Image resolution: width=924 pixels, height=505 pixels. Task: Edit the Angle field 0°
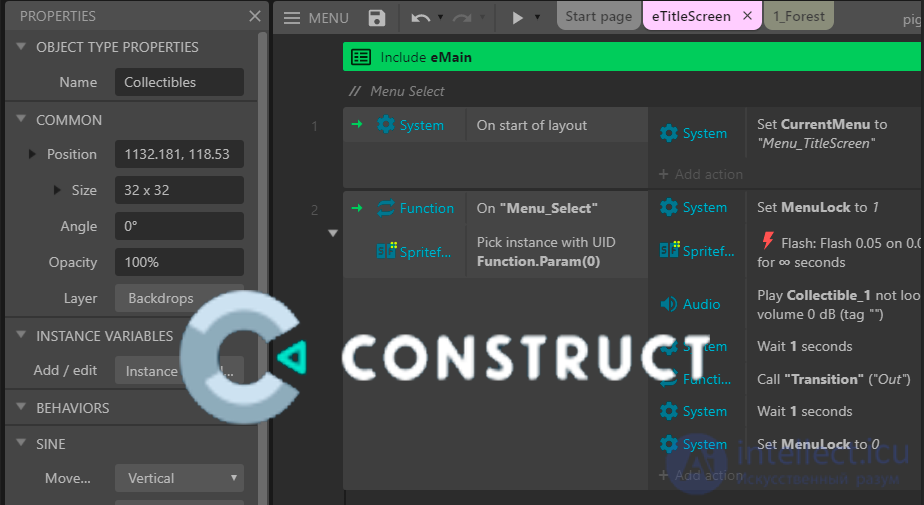pyautogui.click(x=179, y=226)
